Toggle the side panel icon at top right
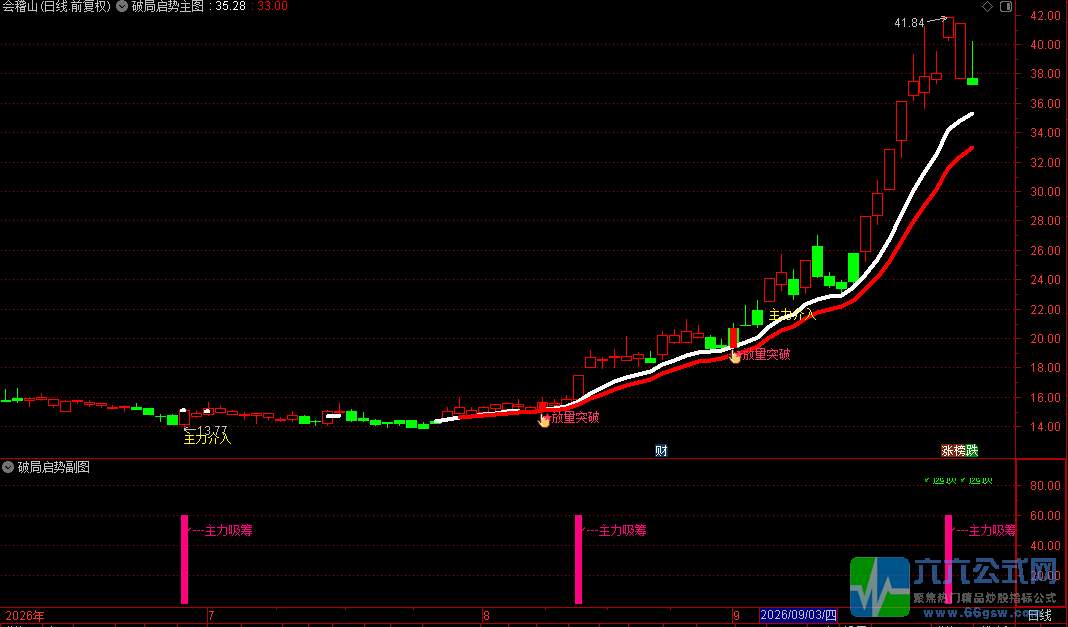 click(x=1006, y=7)
